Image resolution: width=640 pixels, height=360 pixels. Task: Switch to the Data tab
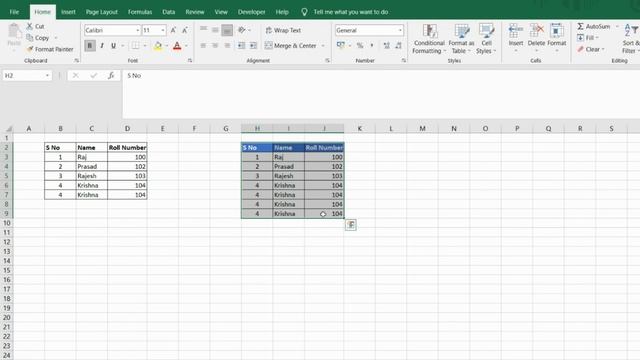tap(169, 12)
